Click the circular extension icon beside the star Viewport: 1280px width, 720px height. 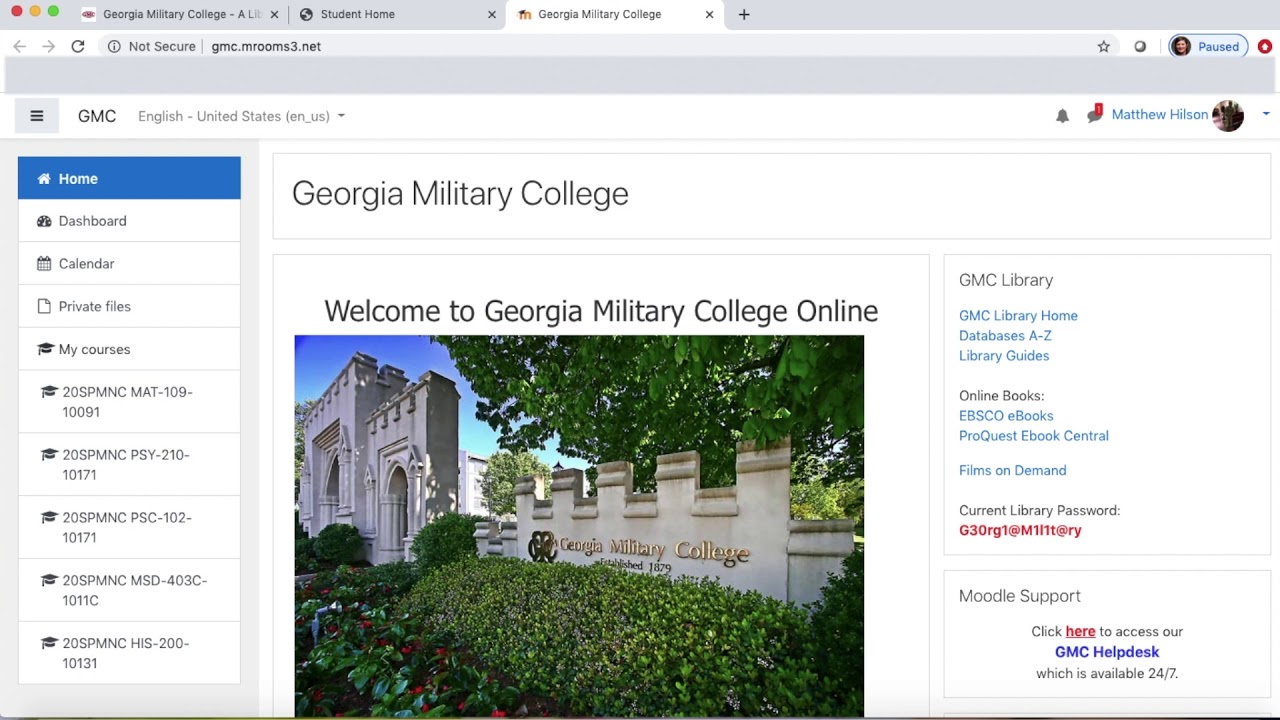point(1140,46)
